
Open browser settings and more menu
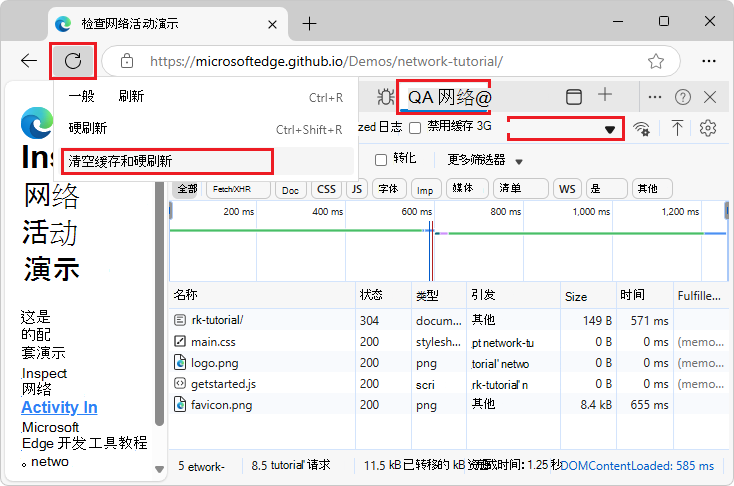pyautogui.click(x=709, y=61)
